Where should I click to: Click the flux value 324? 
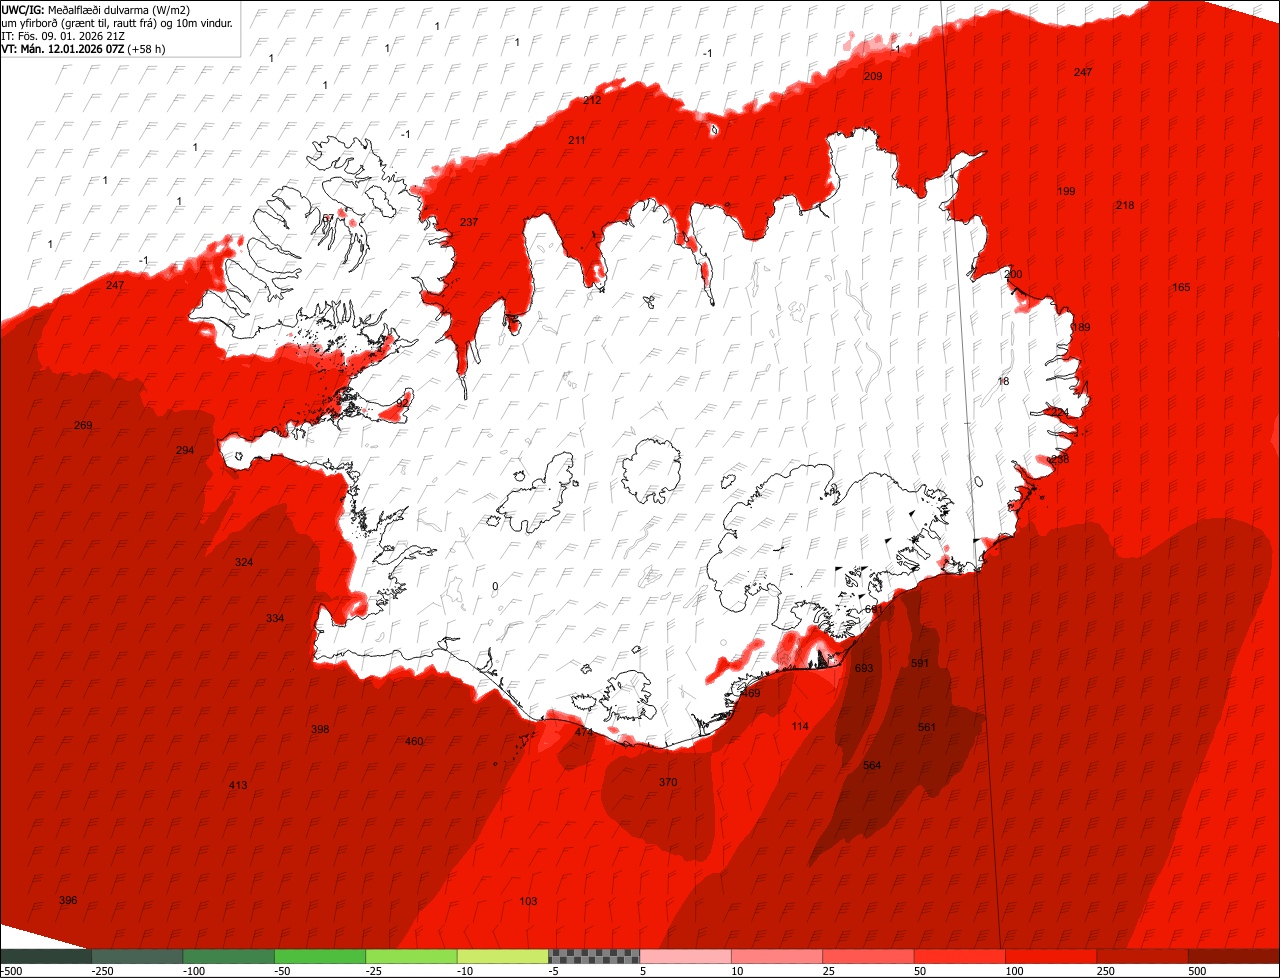(x=244, y=562)
